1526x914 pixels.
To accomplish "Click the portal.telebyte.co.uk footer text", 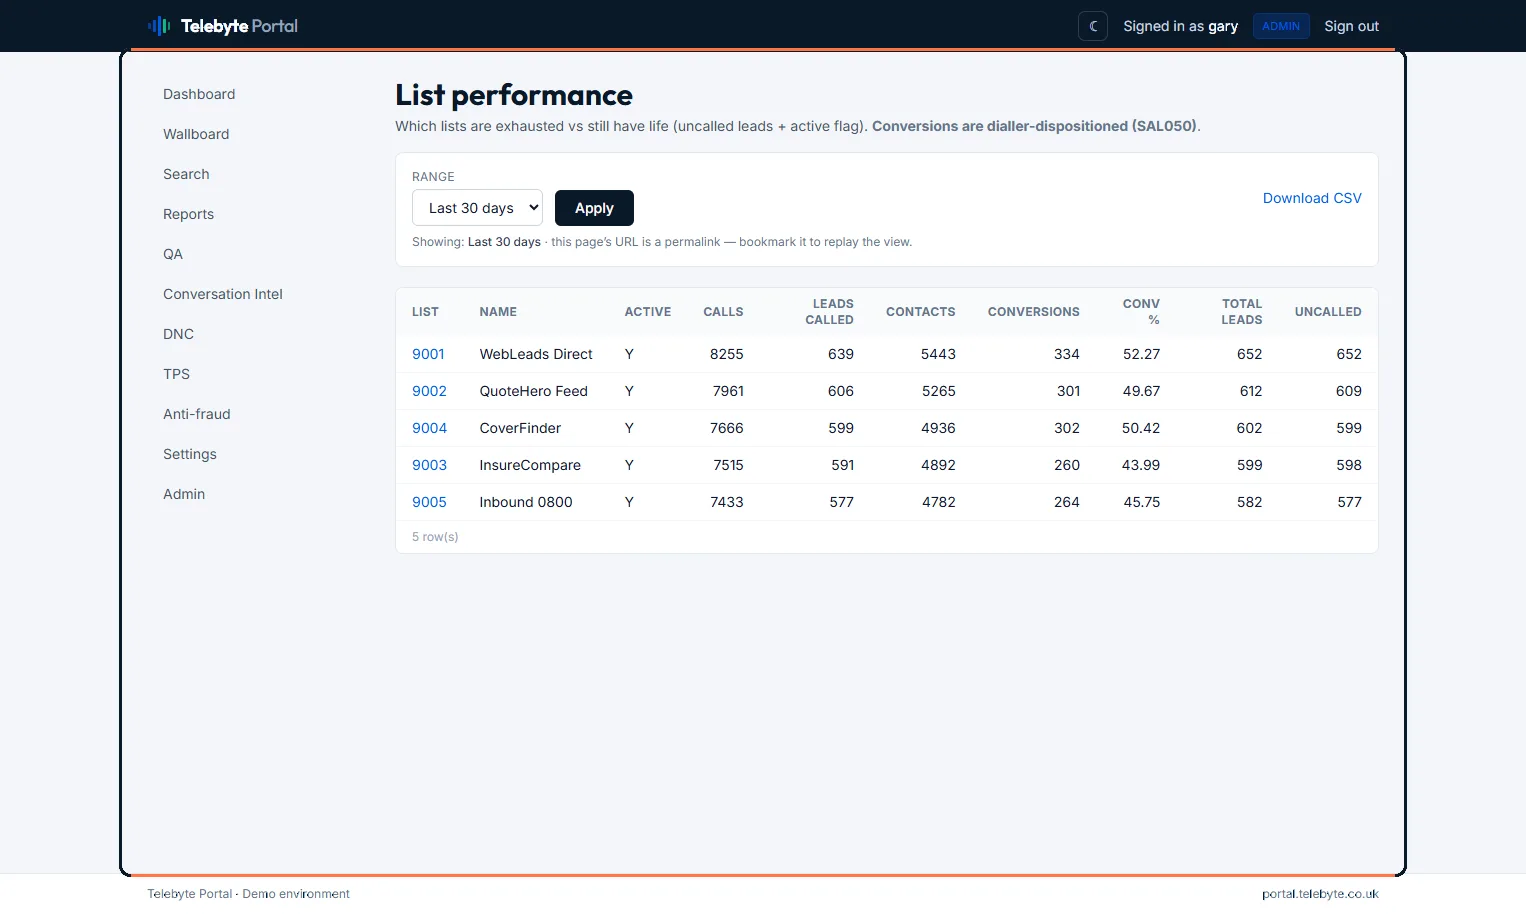I will coord(1320,894).
